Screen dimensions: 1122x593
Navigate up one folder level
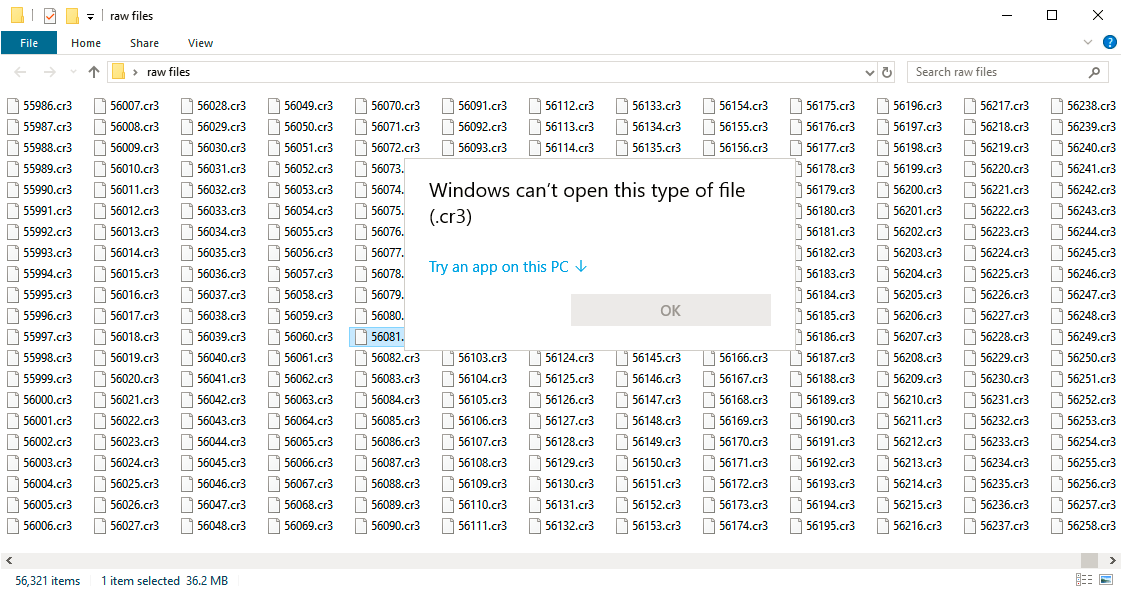pos(93,71)
